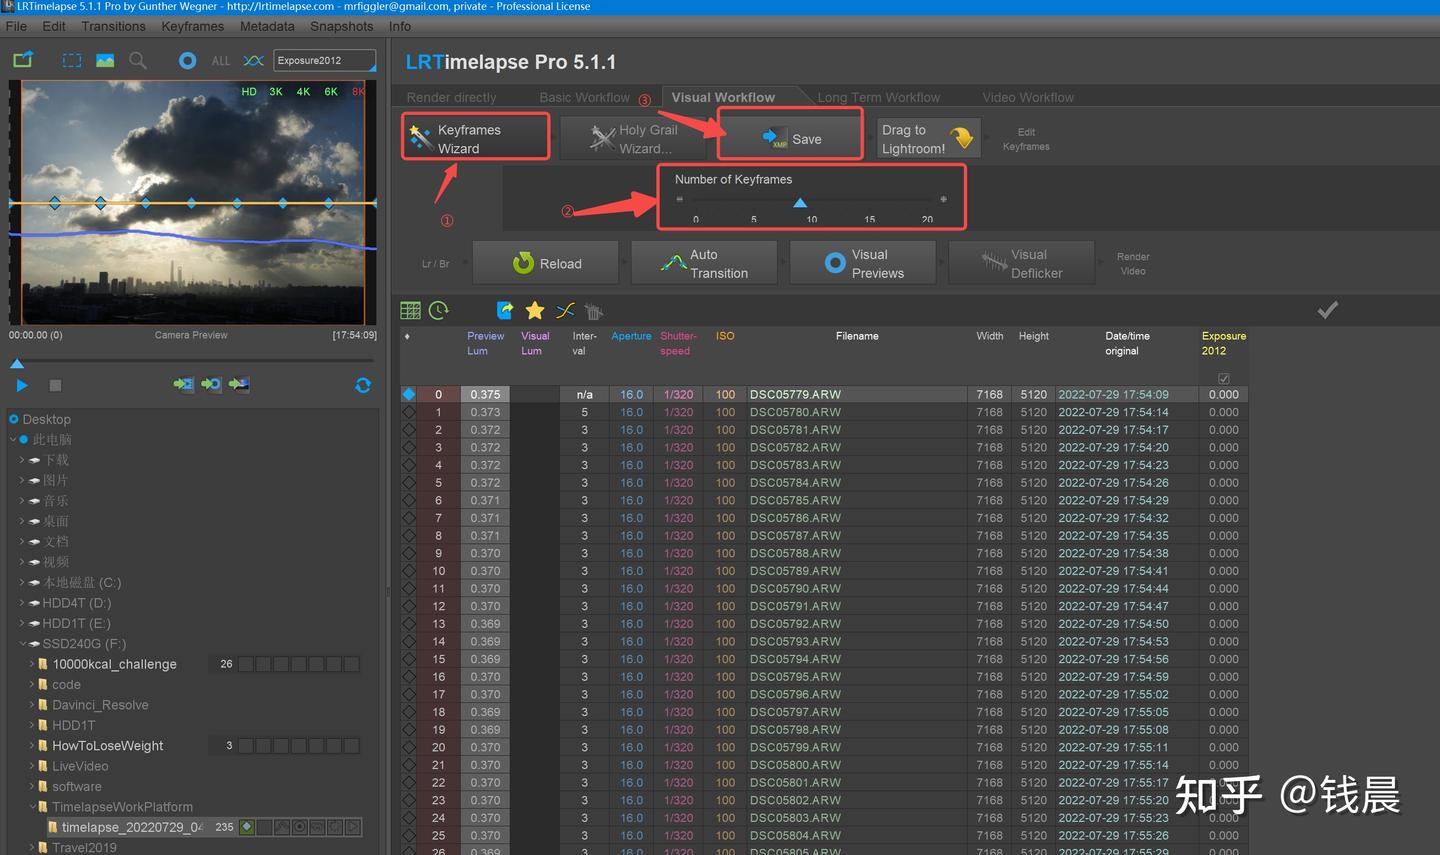
Task: Click the Auto Transition button
Action: [706, 264]
